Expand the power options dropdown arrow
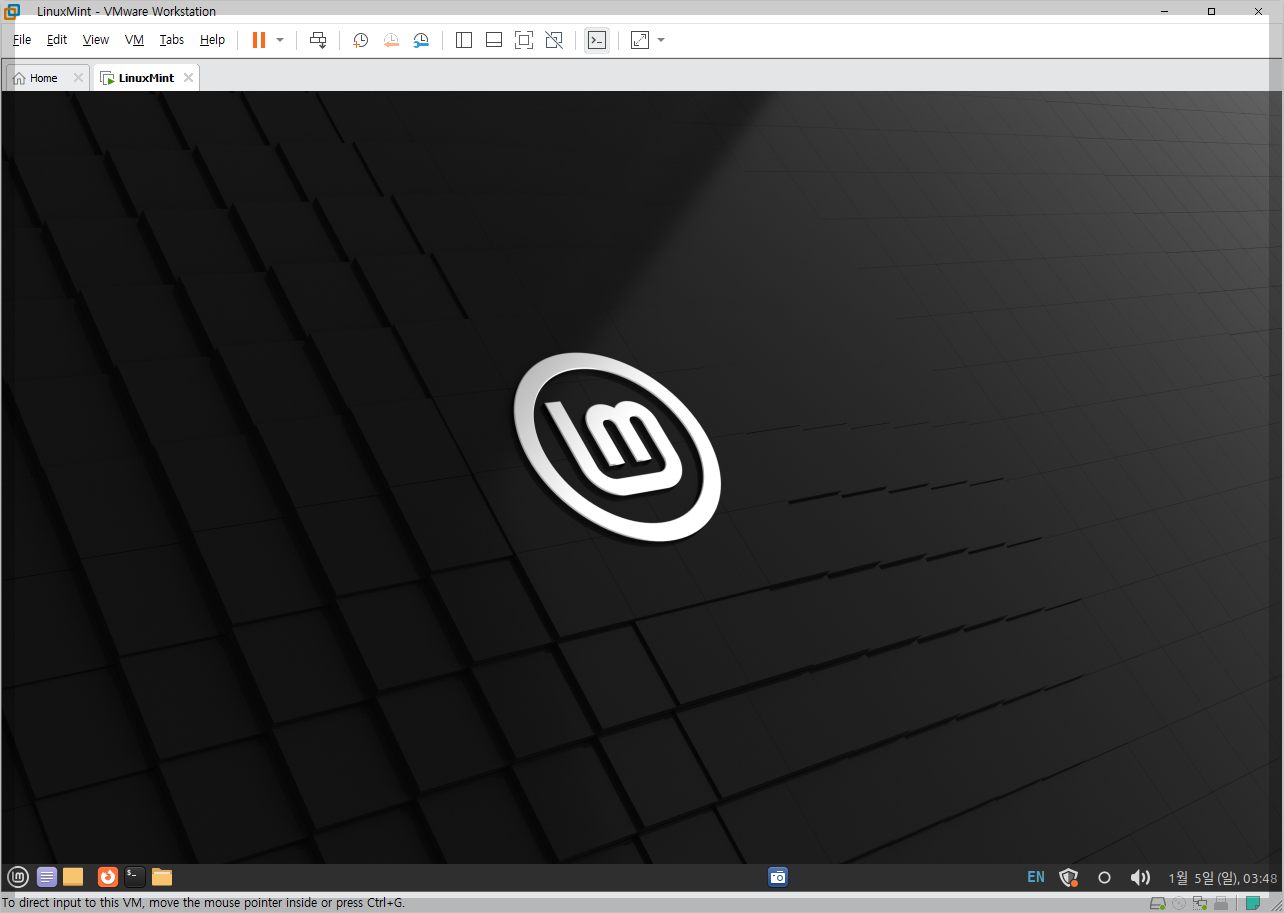 (x=280, y=40)
